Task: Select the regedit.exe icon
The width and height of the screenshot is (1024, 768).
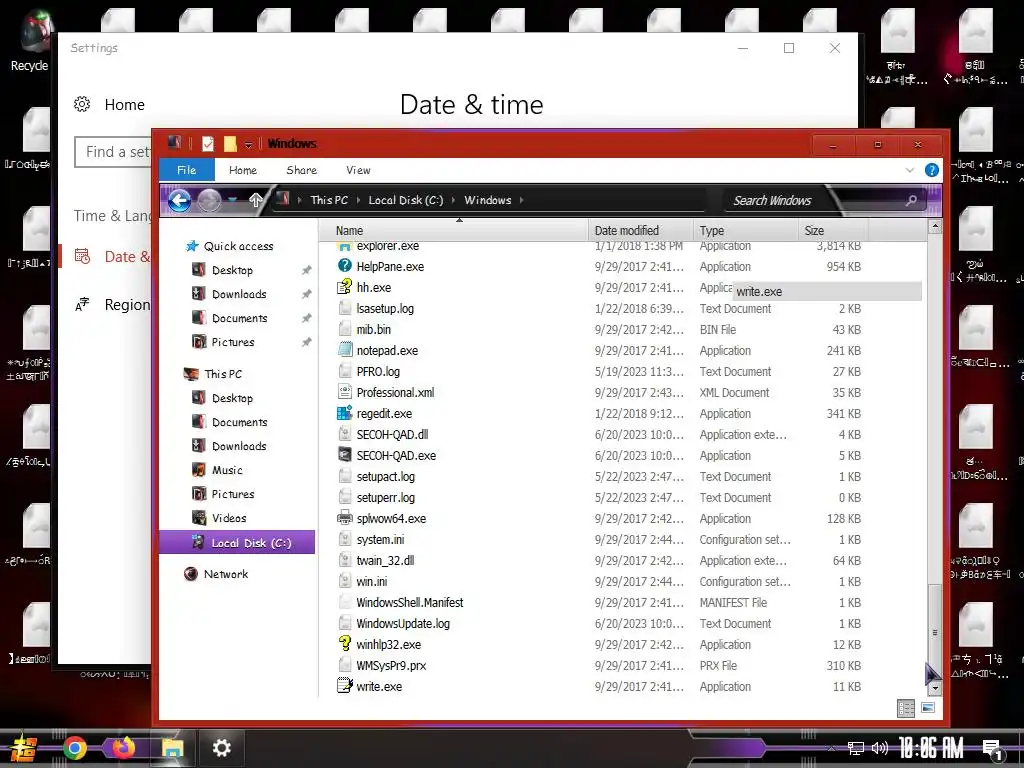Action: 345,413
